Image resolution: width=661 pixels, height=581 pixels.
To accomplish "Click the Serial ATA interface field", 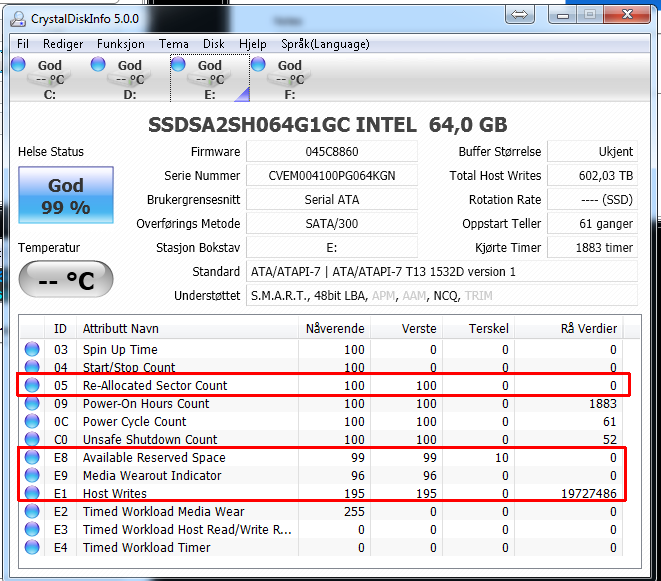I will click(x=332, y=199).
